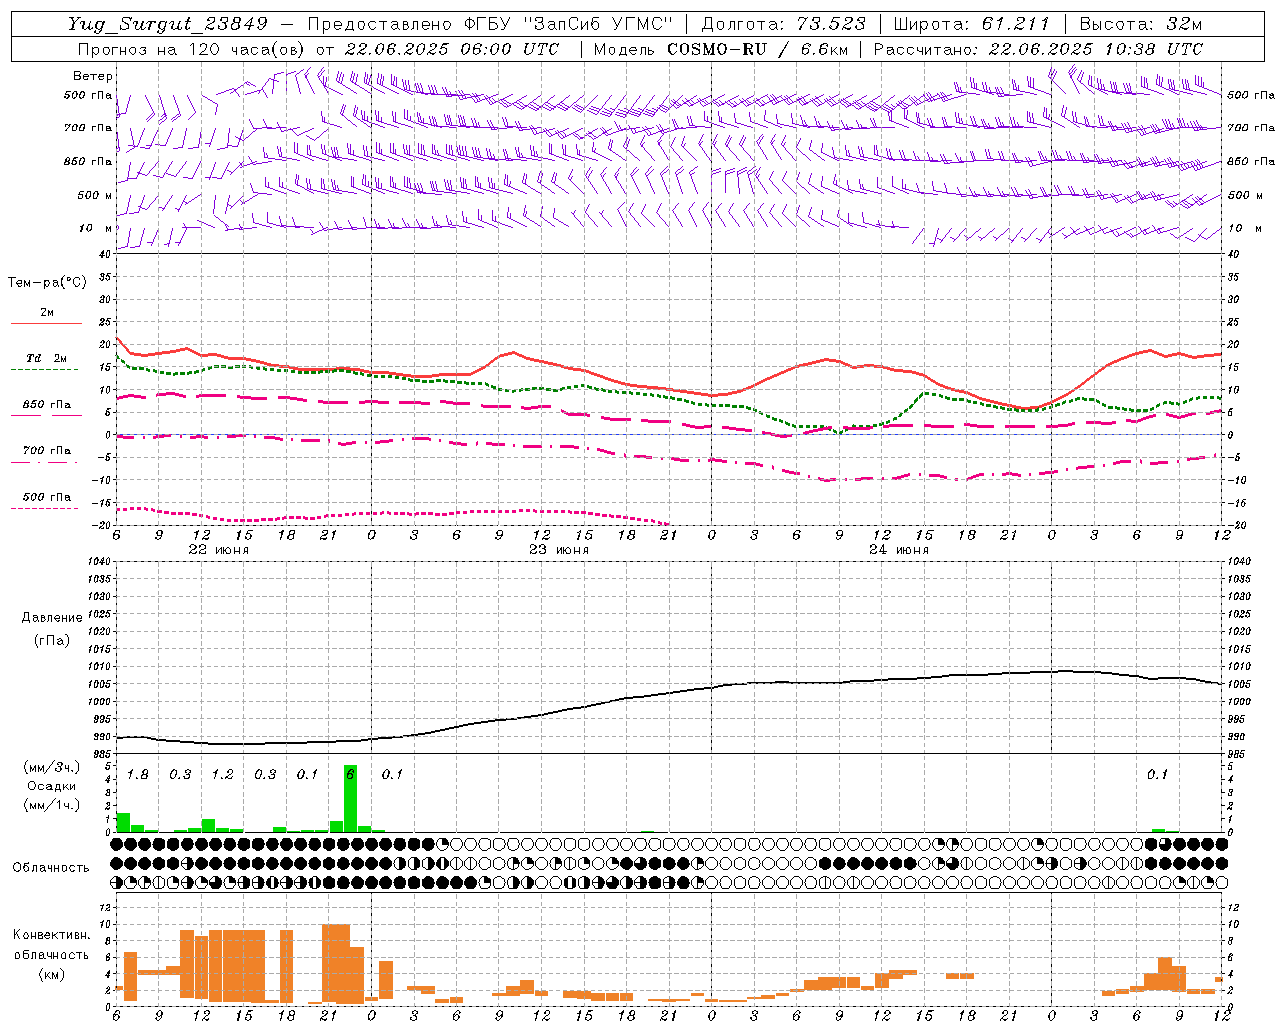Select the 10 м wind level label on left
This screenshot has width=1280, height=1024.
coord(97,228)
